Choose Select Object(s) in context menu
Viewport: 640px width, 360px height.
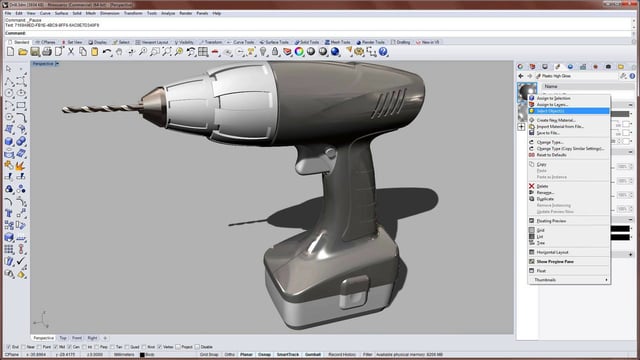tap(569, 111)
